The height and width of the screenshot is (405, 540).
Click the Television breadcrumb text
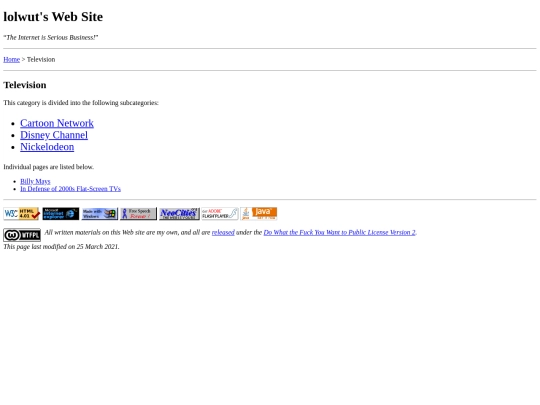[x=41, y=60]
